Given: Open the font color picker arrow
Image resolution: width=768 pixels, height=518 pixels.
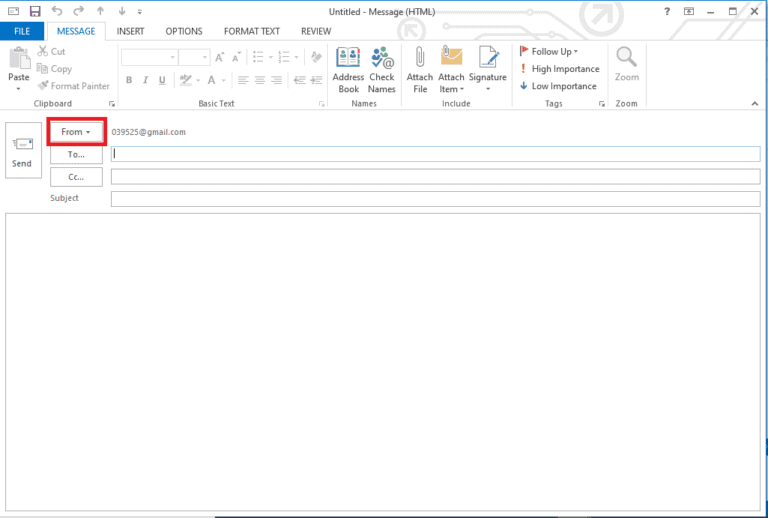Looking at the screenshot, I should (x=223, y=80).
